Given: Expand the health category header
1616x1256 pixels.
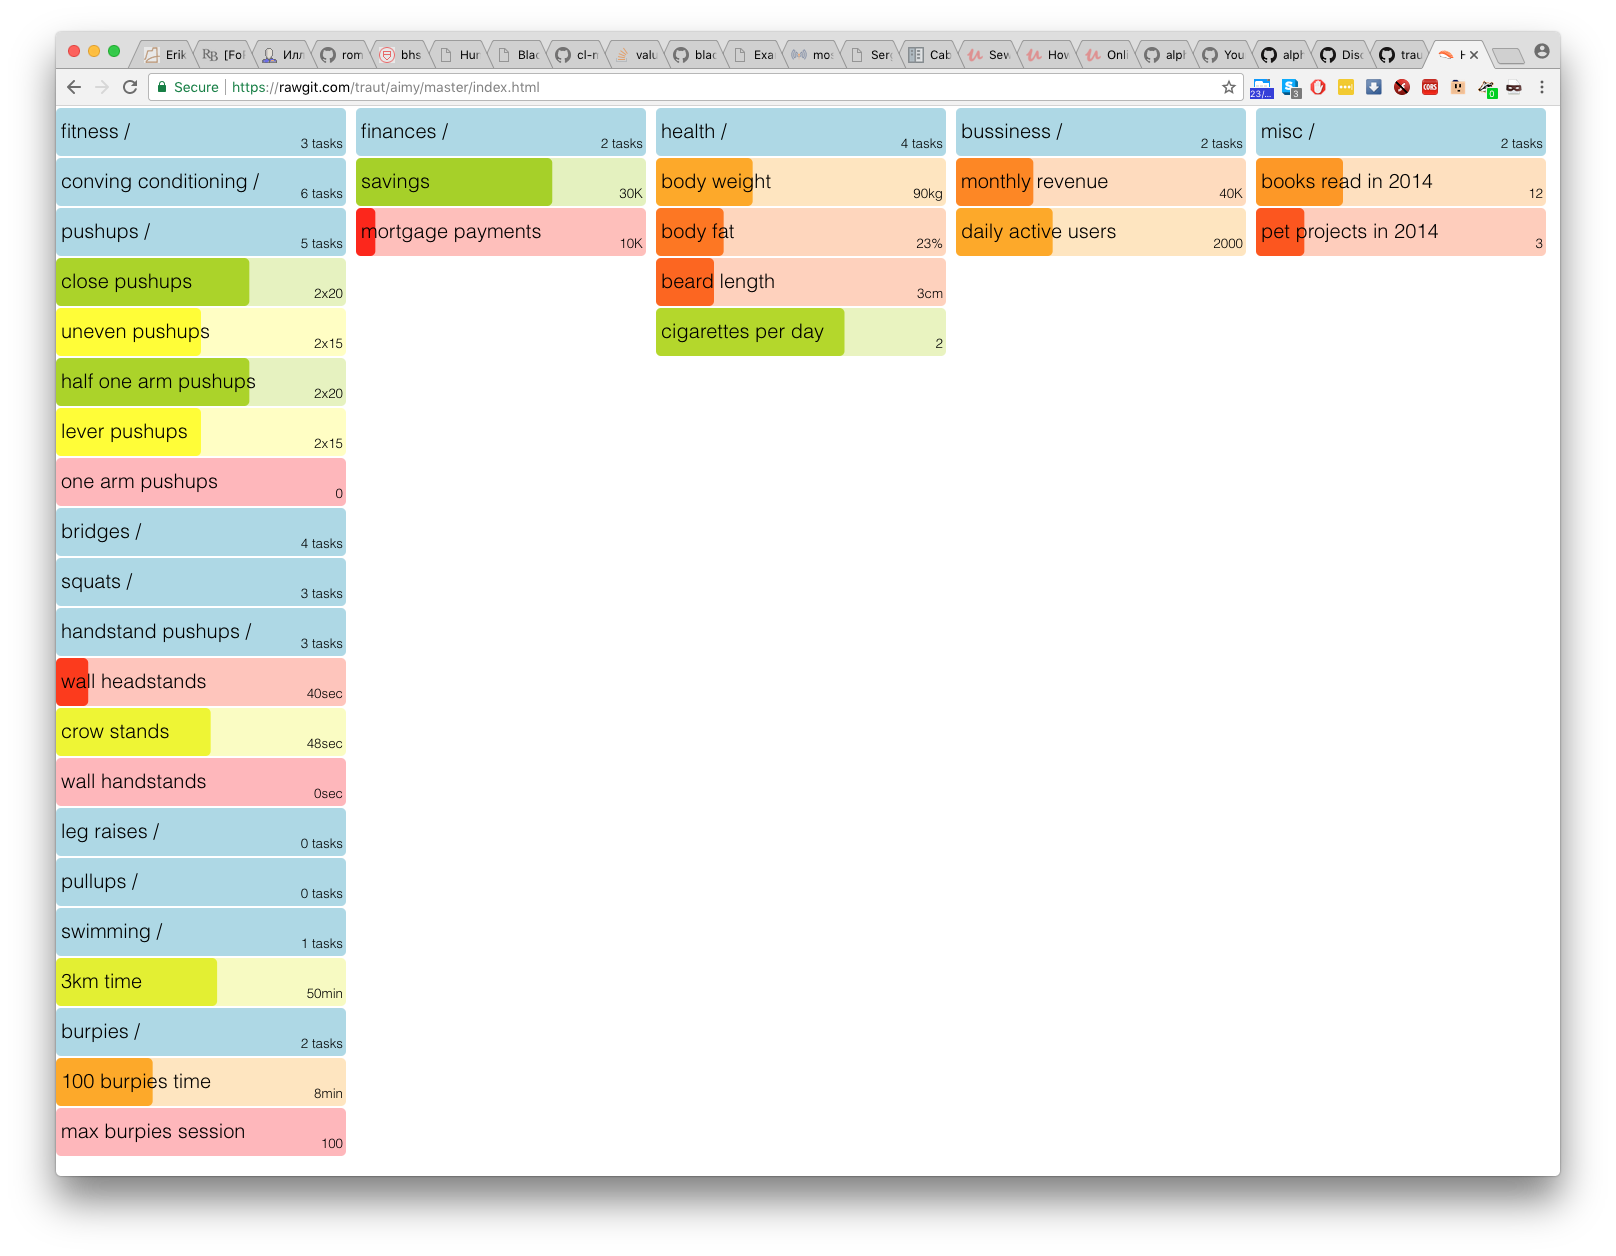Looking at the screenshot, I should coord(800,131).
